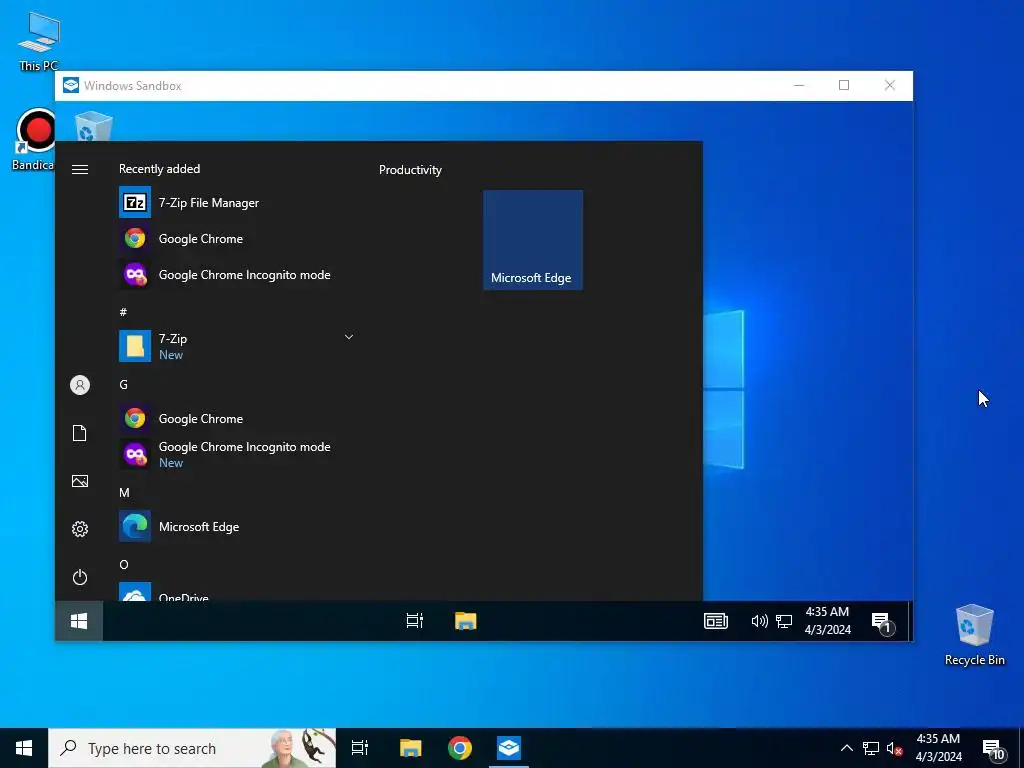Launch Google Chrome from the host taskbar

pyautogui.click(x=460, y=748)
